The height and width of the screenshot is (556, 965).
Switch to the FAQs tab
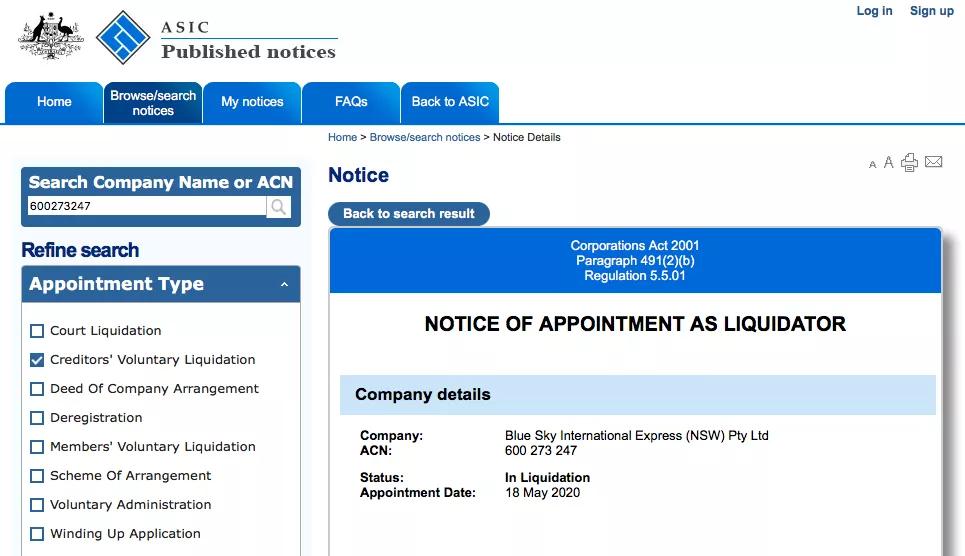[x=351, y=102]
